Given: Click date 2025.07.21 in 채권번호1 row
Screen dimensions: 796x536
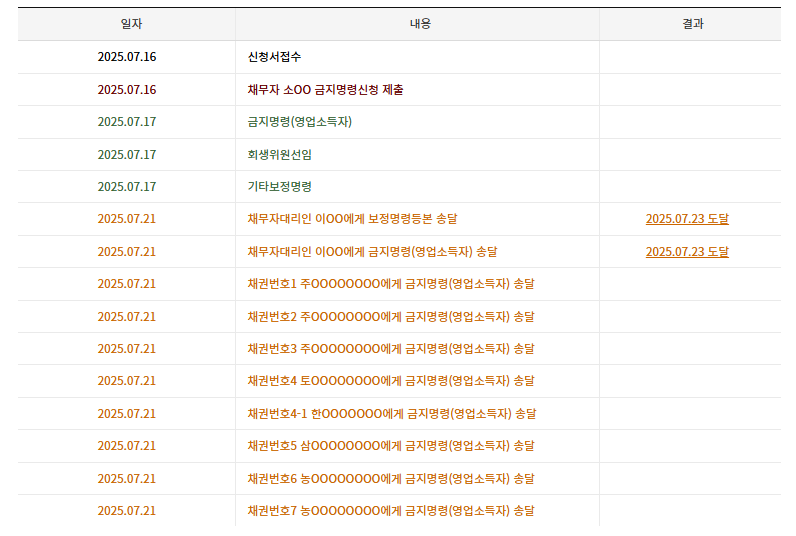Looking at the screenshot, I should 127,284.
